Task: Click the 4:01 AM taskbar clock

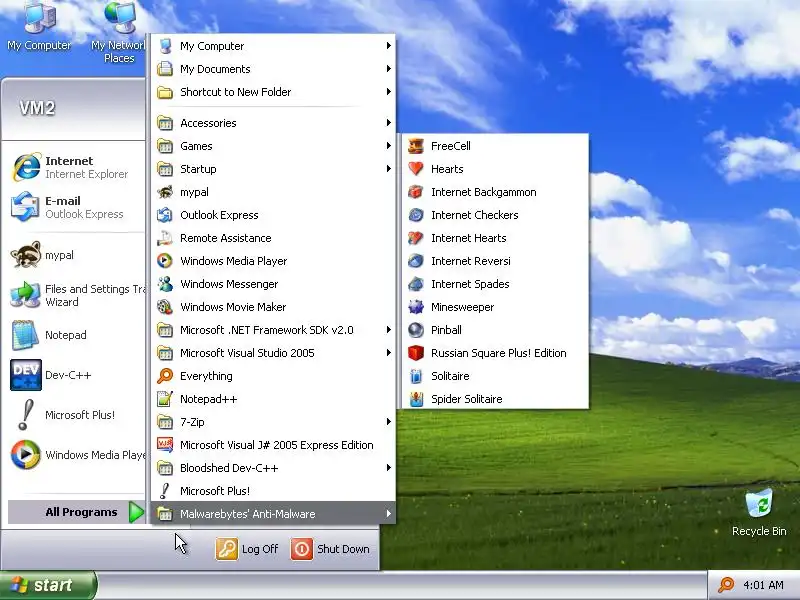Action: pos(763,585)
